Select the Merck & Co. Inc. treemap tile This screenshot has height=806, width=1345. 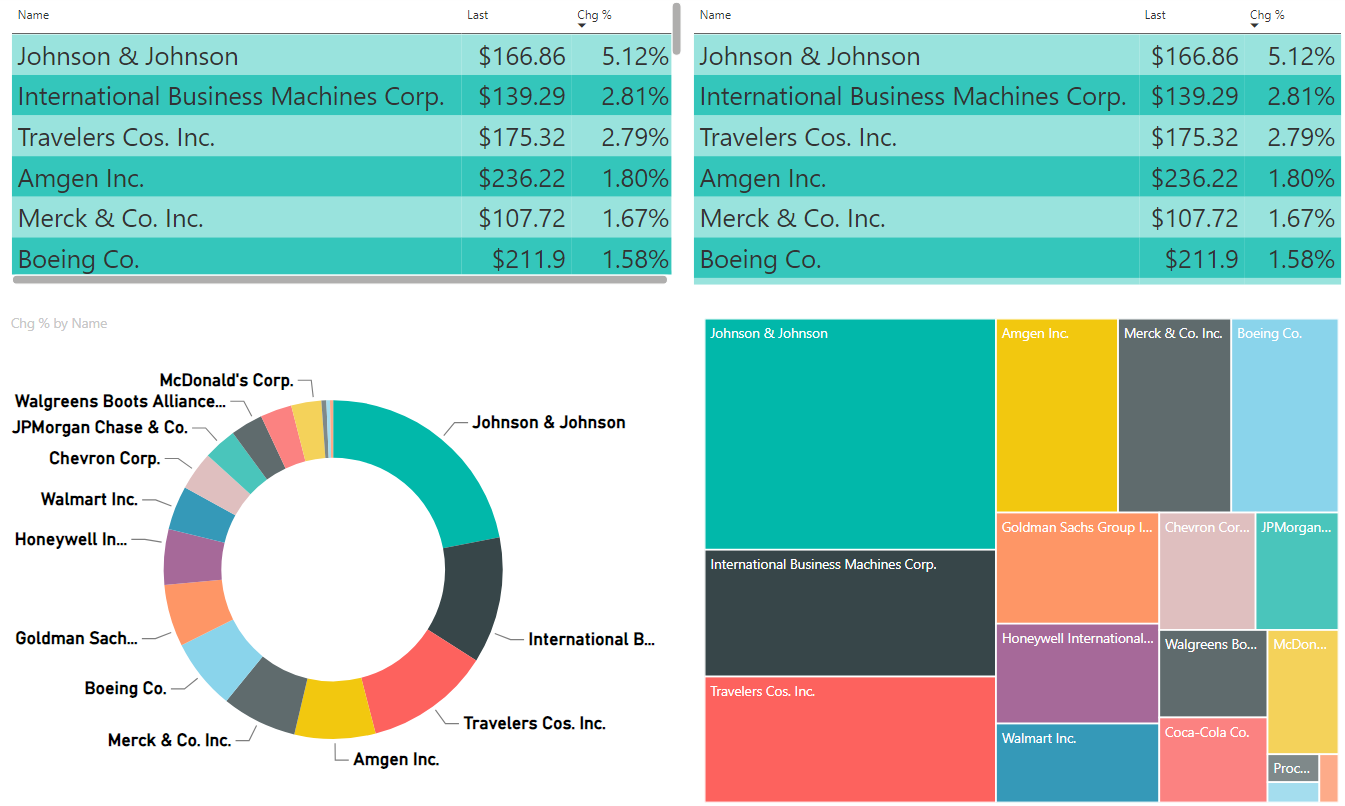click(1174, 415)
